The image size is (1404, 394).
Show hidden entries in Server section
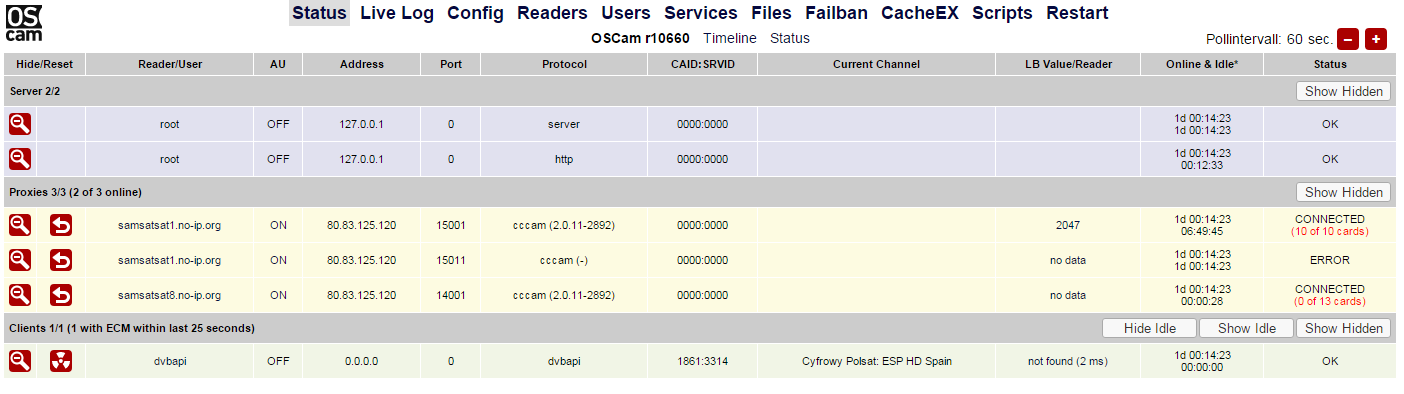1343,91
